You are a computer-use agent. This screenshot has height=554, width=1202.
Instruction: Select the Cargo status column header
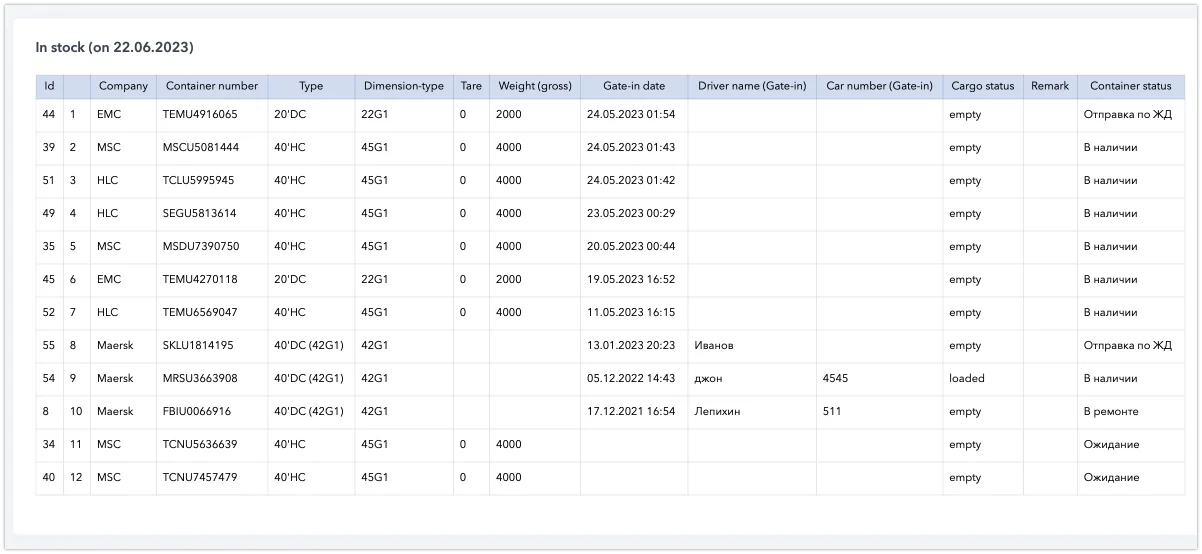coord(982,86)
